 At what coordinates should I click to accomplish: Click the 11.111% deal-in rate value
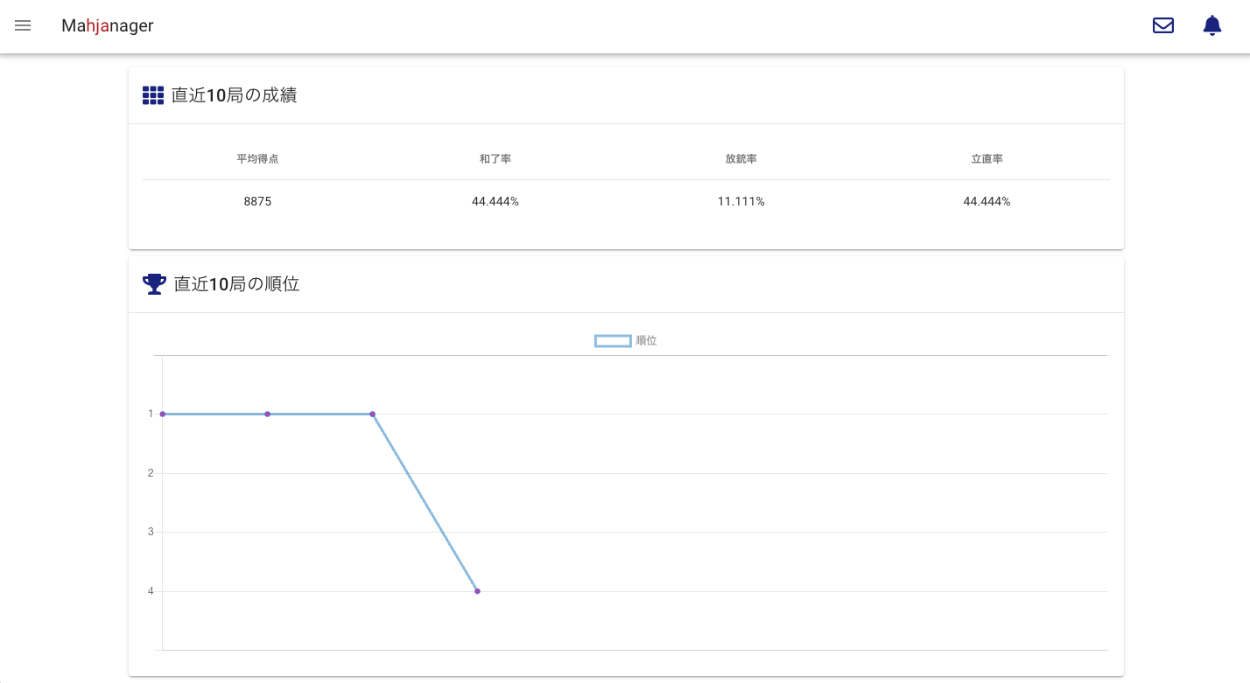[x=741, y=202]
